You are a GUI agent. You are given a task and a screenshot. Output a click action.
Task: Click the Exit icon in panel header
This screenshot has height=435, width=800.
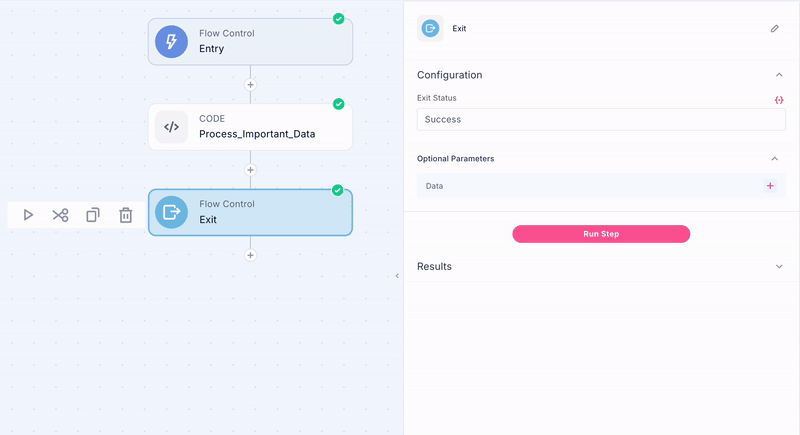(430, 29)
